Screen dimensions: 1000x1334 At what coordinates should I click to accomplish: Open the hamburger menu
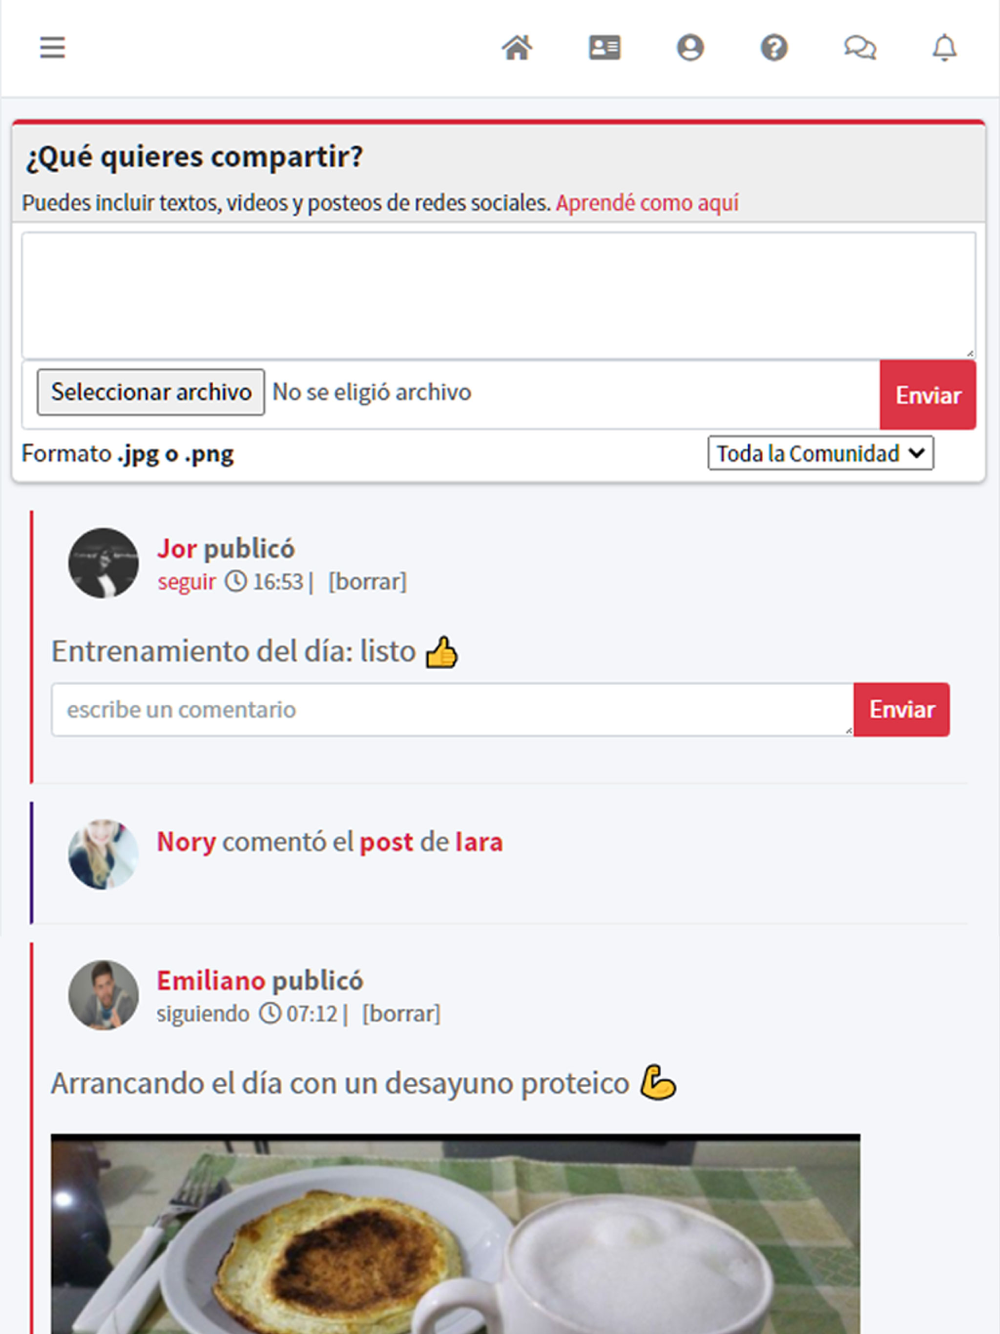coord(52,47)
